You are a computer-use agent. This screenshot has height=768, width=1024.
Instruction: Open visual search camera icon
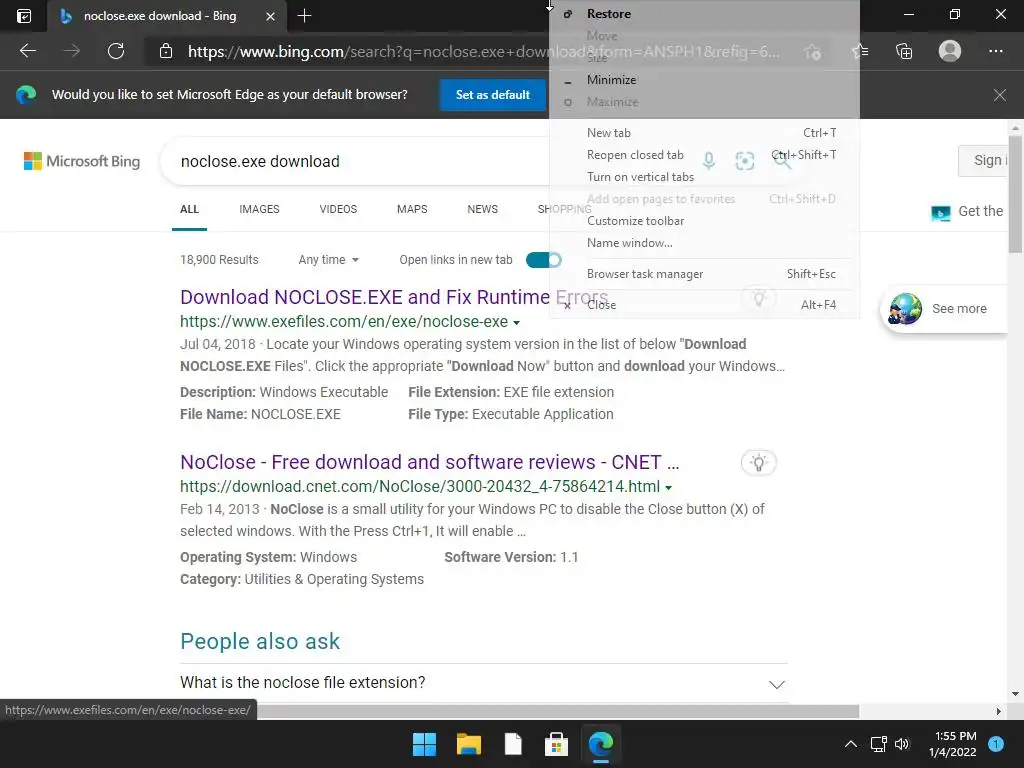point(744,160)
